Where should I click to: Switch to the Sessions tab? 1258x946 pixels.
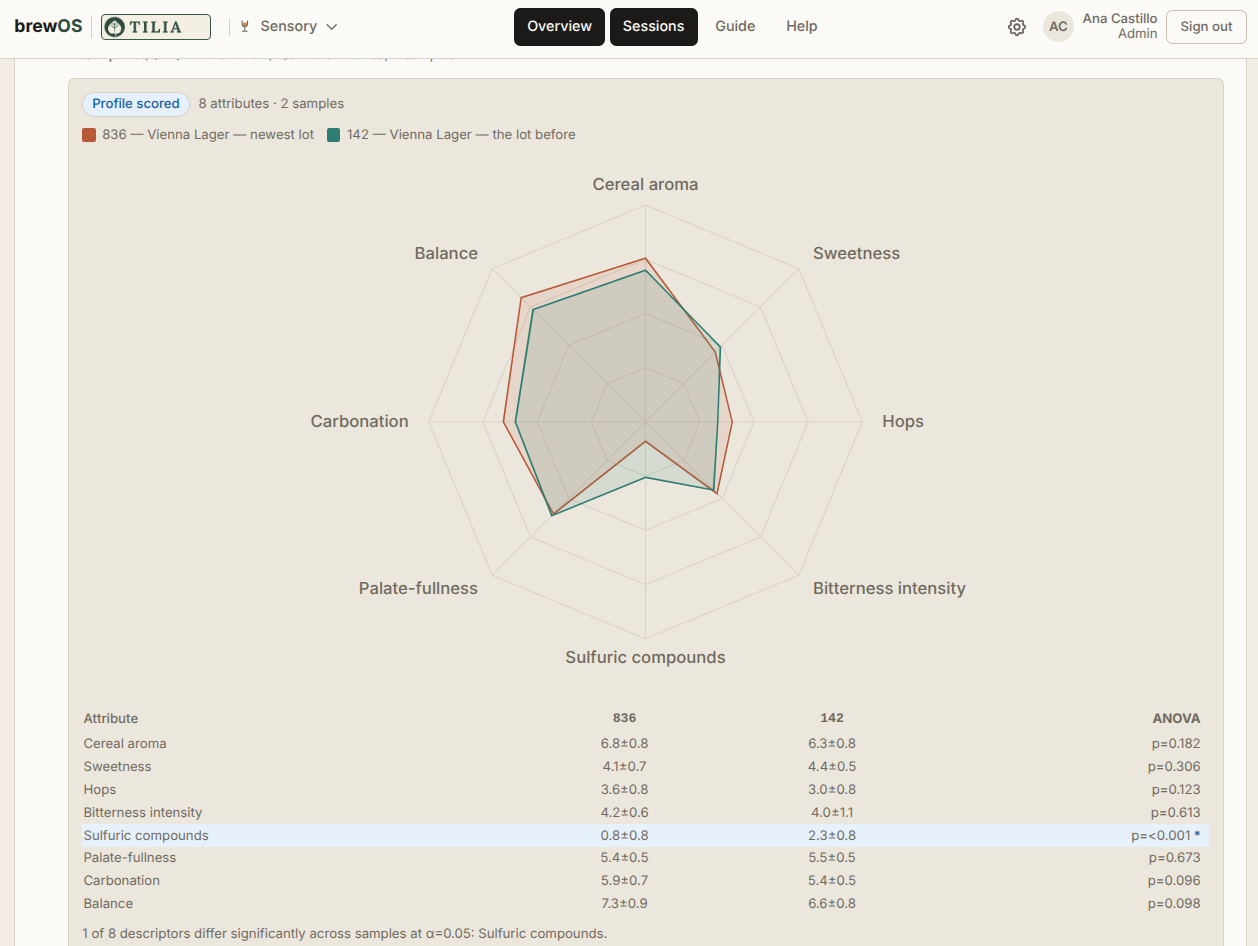[x=654, y=27]
